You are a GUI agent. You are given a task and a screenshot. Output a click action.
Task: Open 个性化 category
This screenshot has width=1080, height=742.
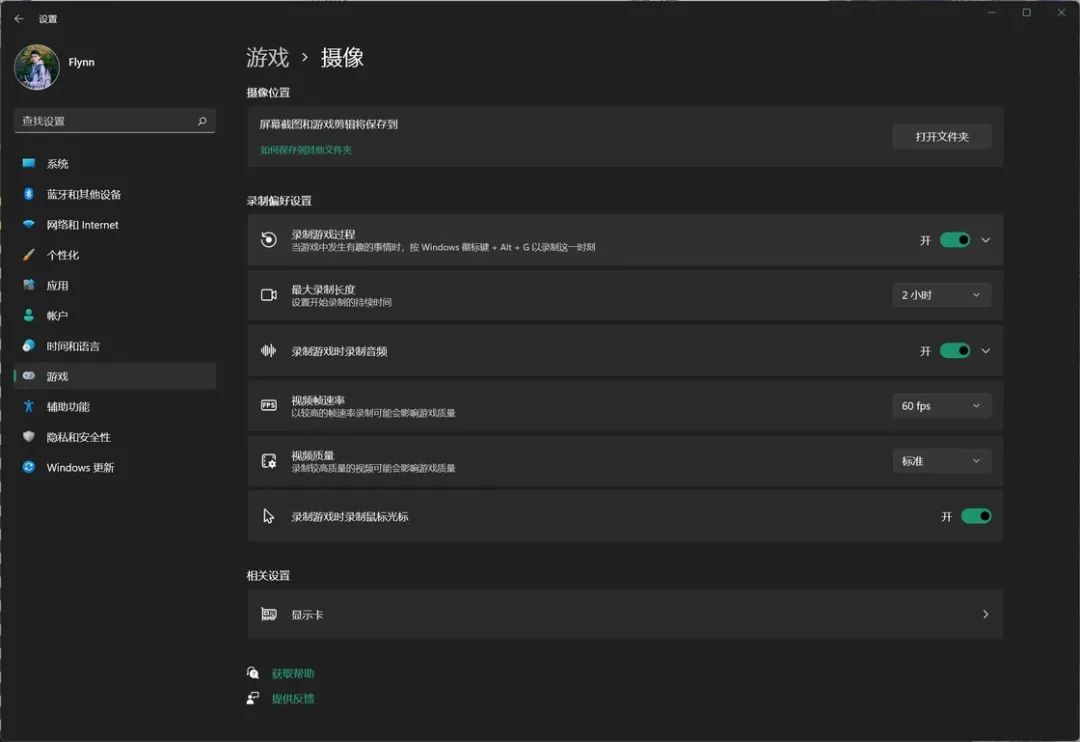click(x=114, y=255)
